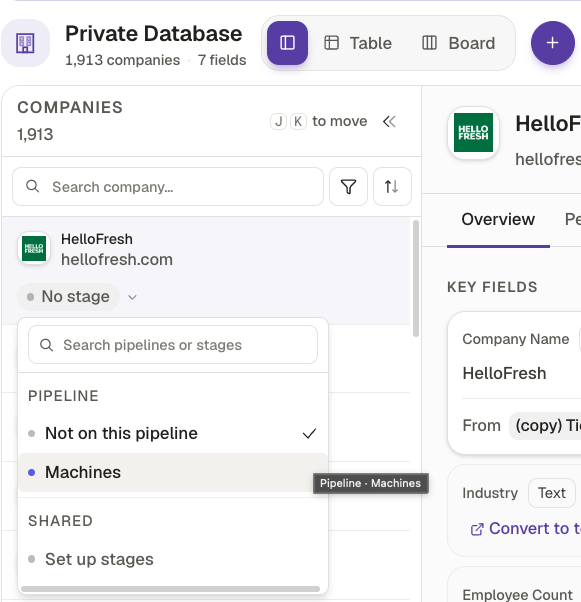Toggle the No stage dropdown

pyautogui.click(x=68, y=297)
